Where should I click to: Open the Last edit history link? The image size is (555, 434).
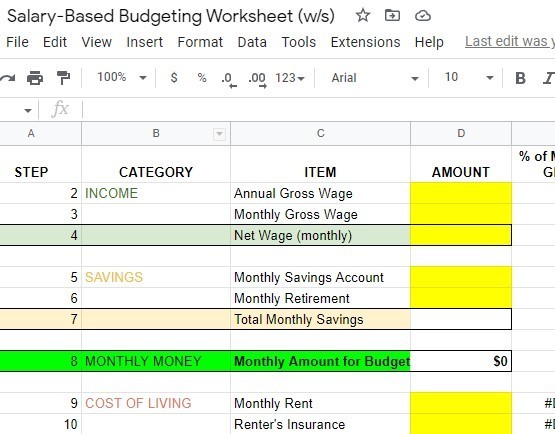(510, 42)
